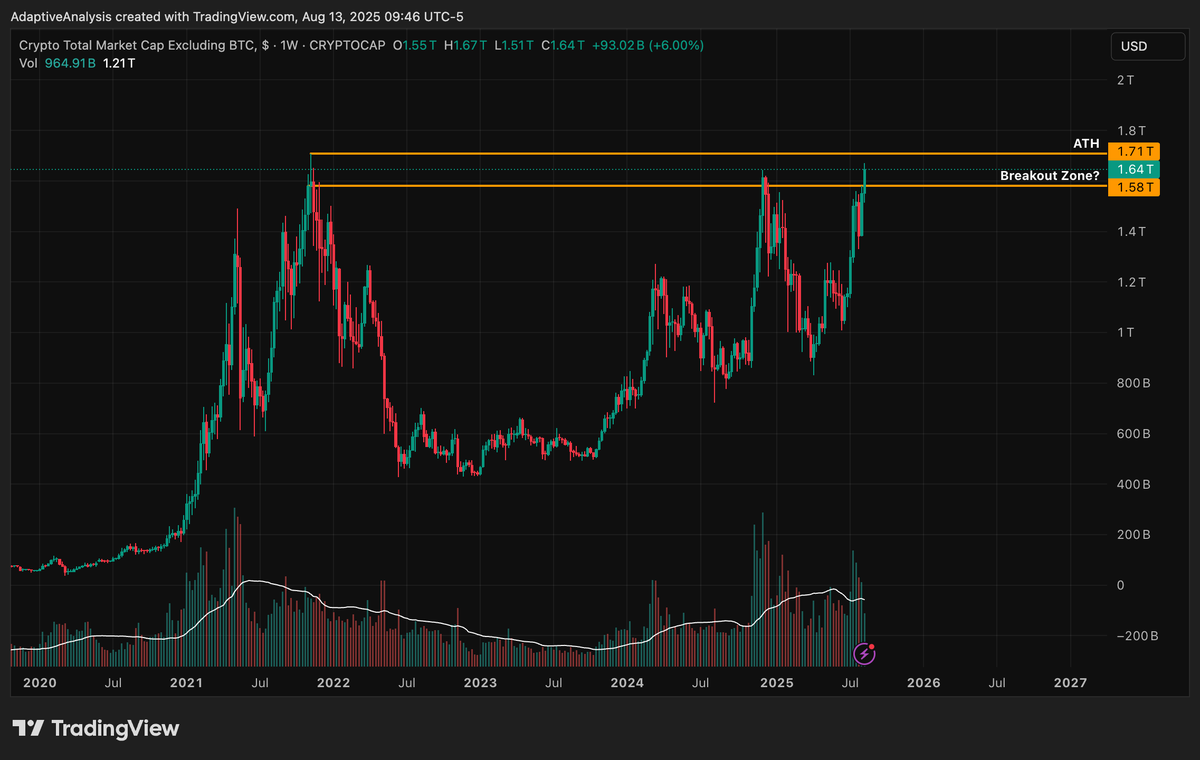Open the USD currency selector
Image resolution: width=1200 pixels, height=760 pixels.
click(1147, 46)
